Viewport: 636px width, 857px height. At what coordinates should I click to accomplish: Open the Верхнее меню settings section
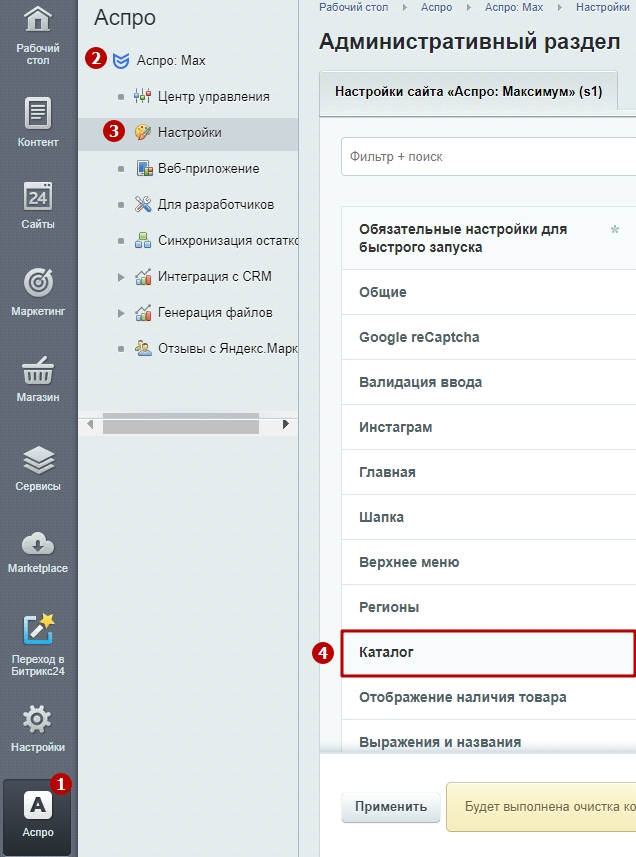coord(488,562)
